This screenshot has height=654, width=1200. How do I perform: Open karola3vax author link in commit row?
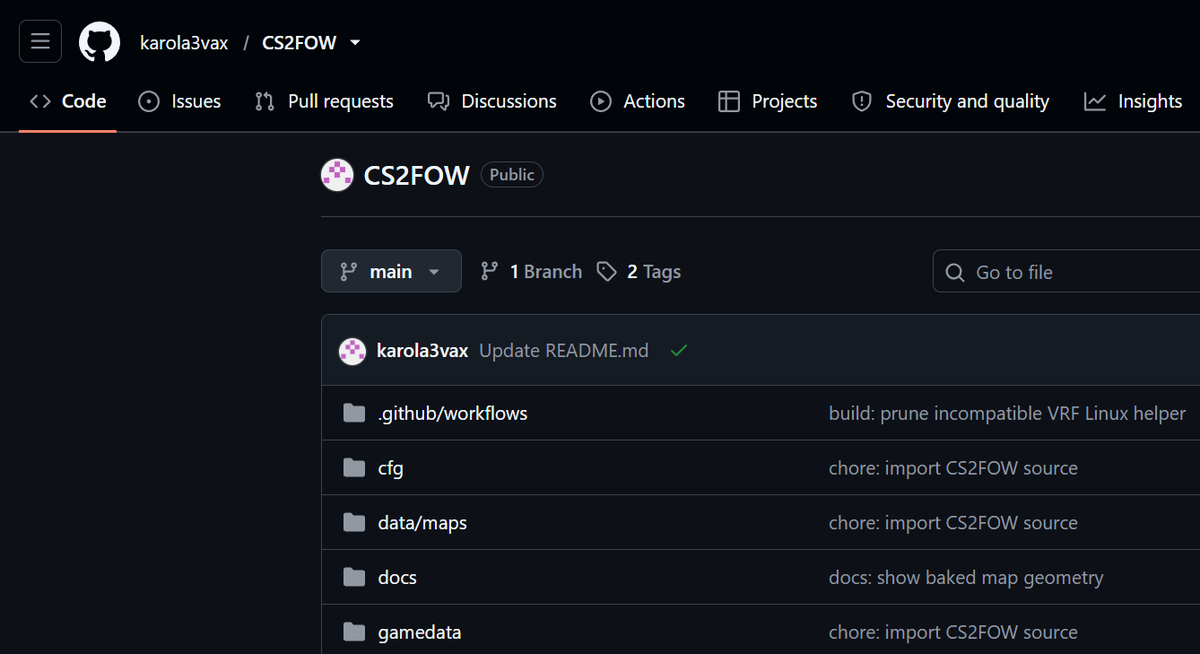[422, 351]
